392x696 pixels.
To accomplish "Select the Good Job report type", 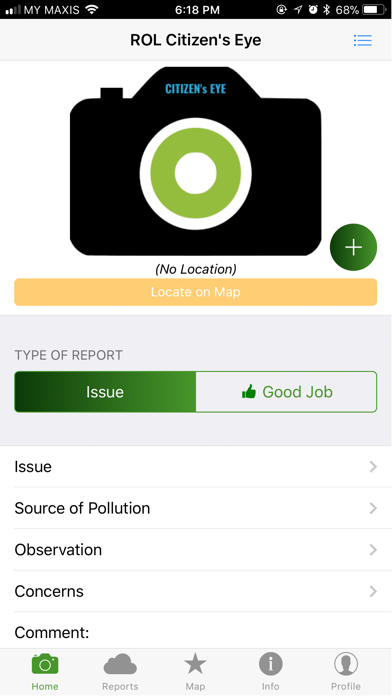I will [286, 392].
